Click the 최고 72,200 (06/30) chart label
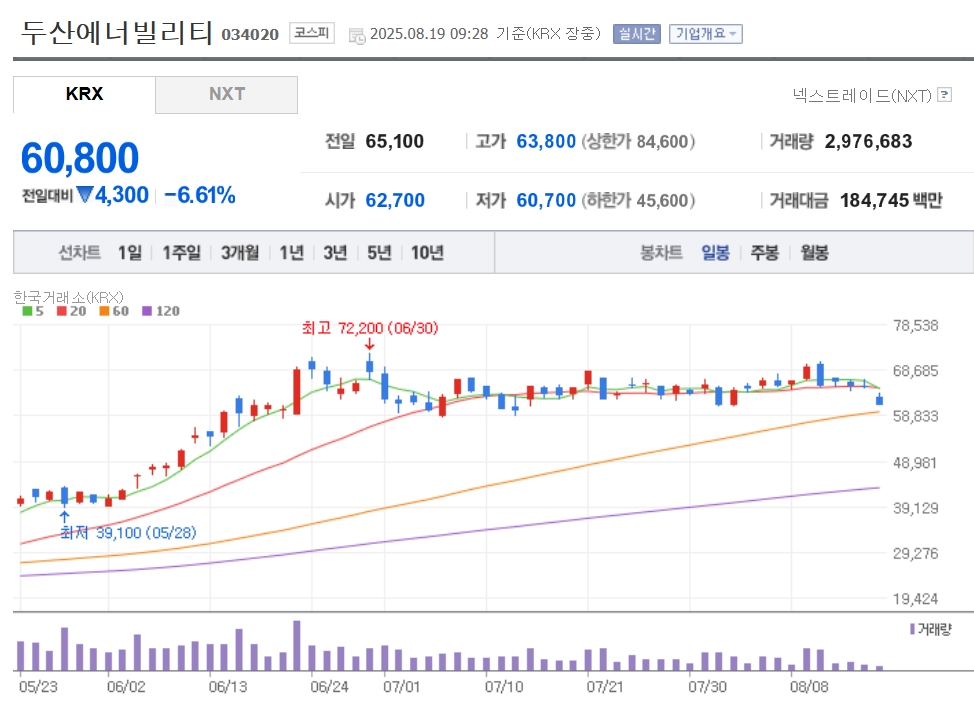Screen dimensions: 974x711 click(370, 328)
